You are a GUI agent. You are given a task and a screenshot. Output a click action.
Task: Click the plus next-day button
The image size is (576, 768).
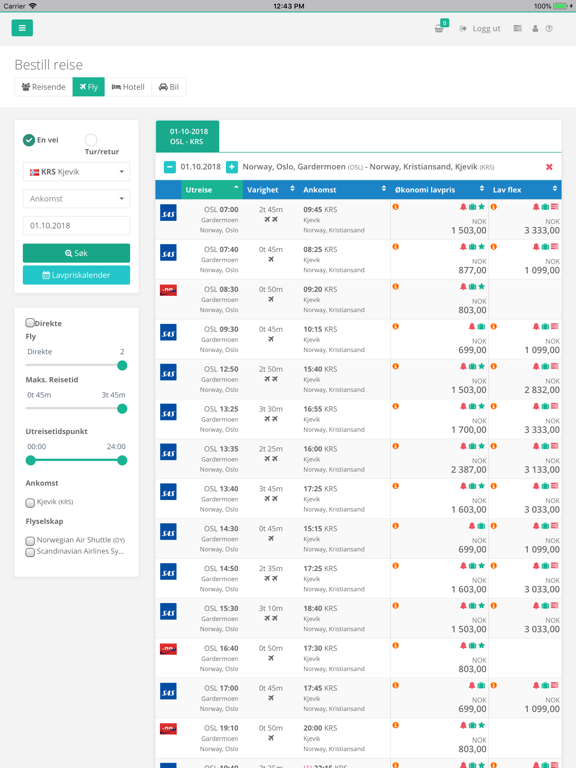click(232, 167)
